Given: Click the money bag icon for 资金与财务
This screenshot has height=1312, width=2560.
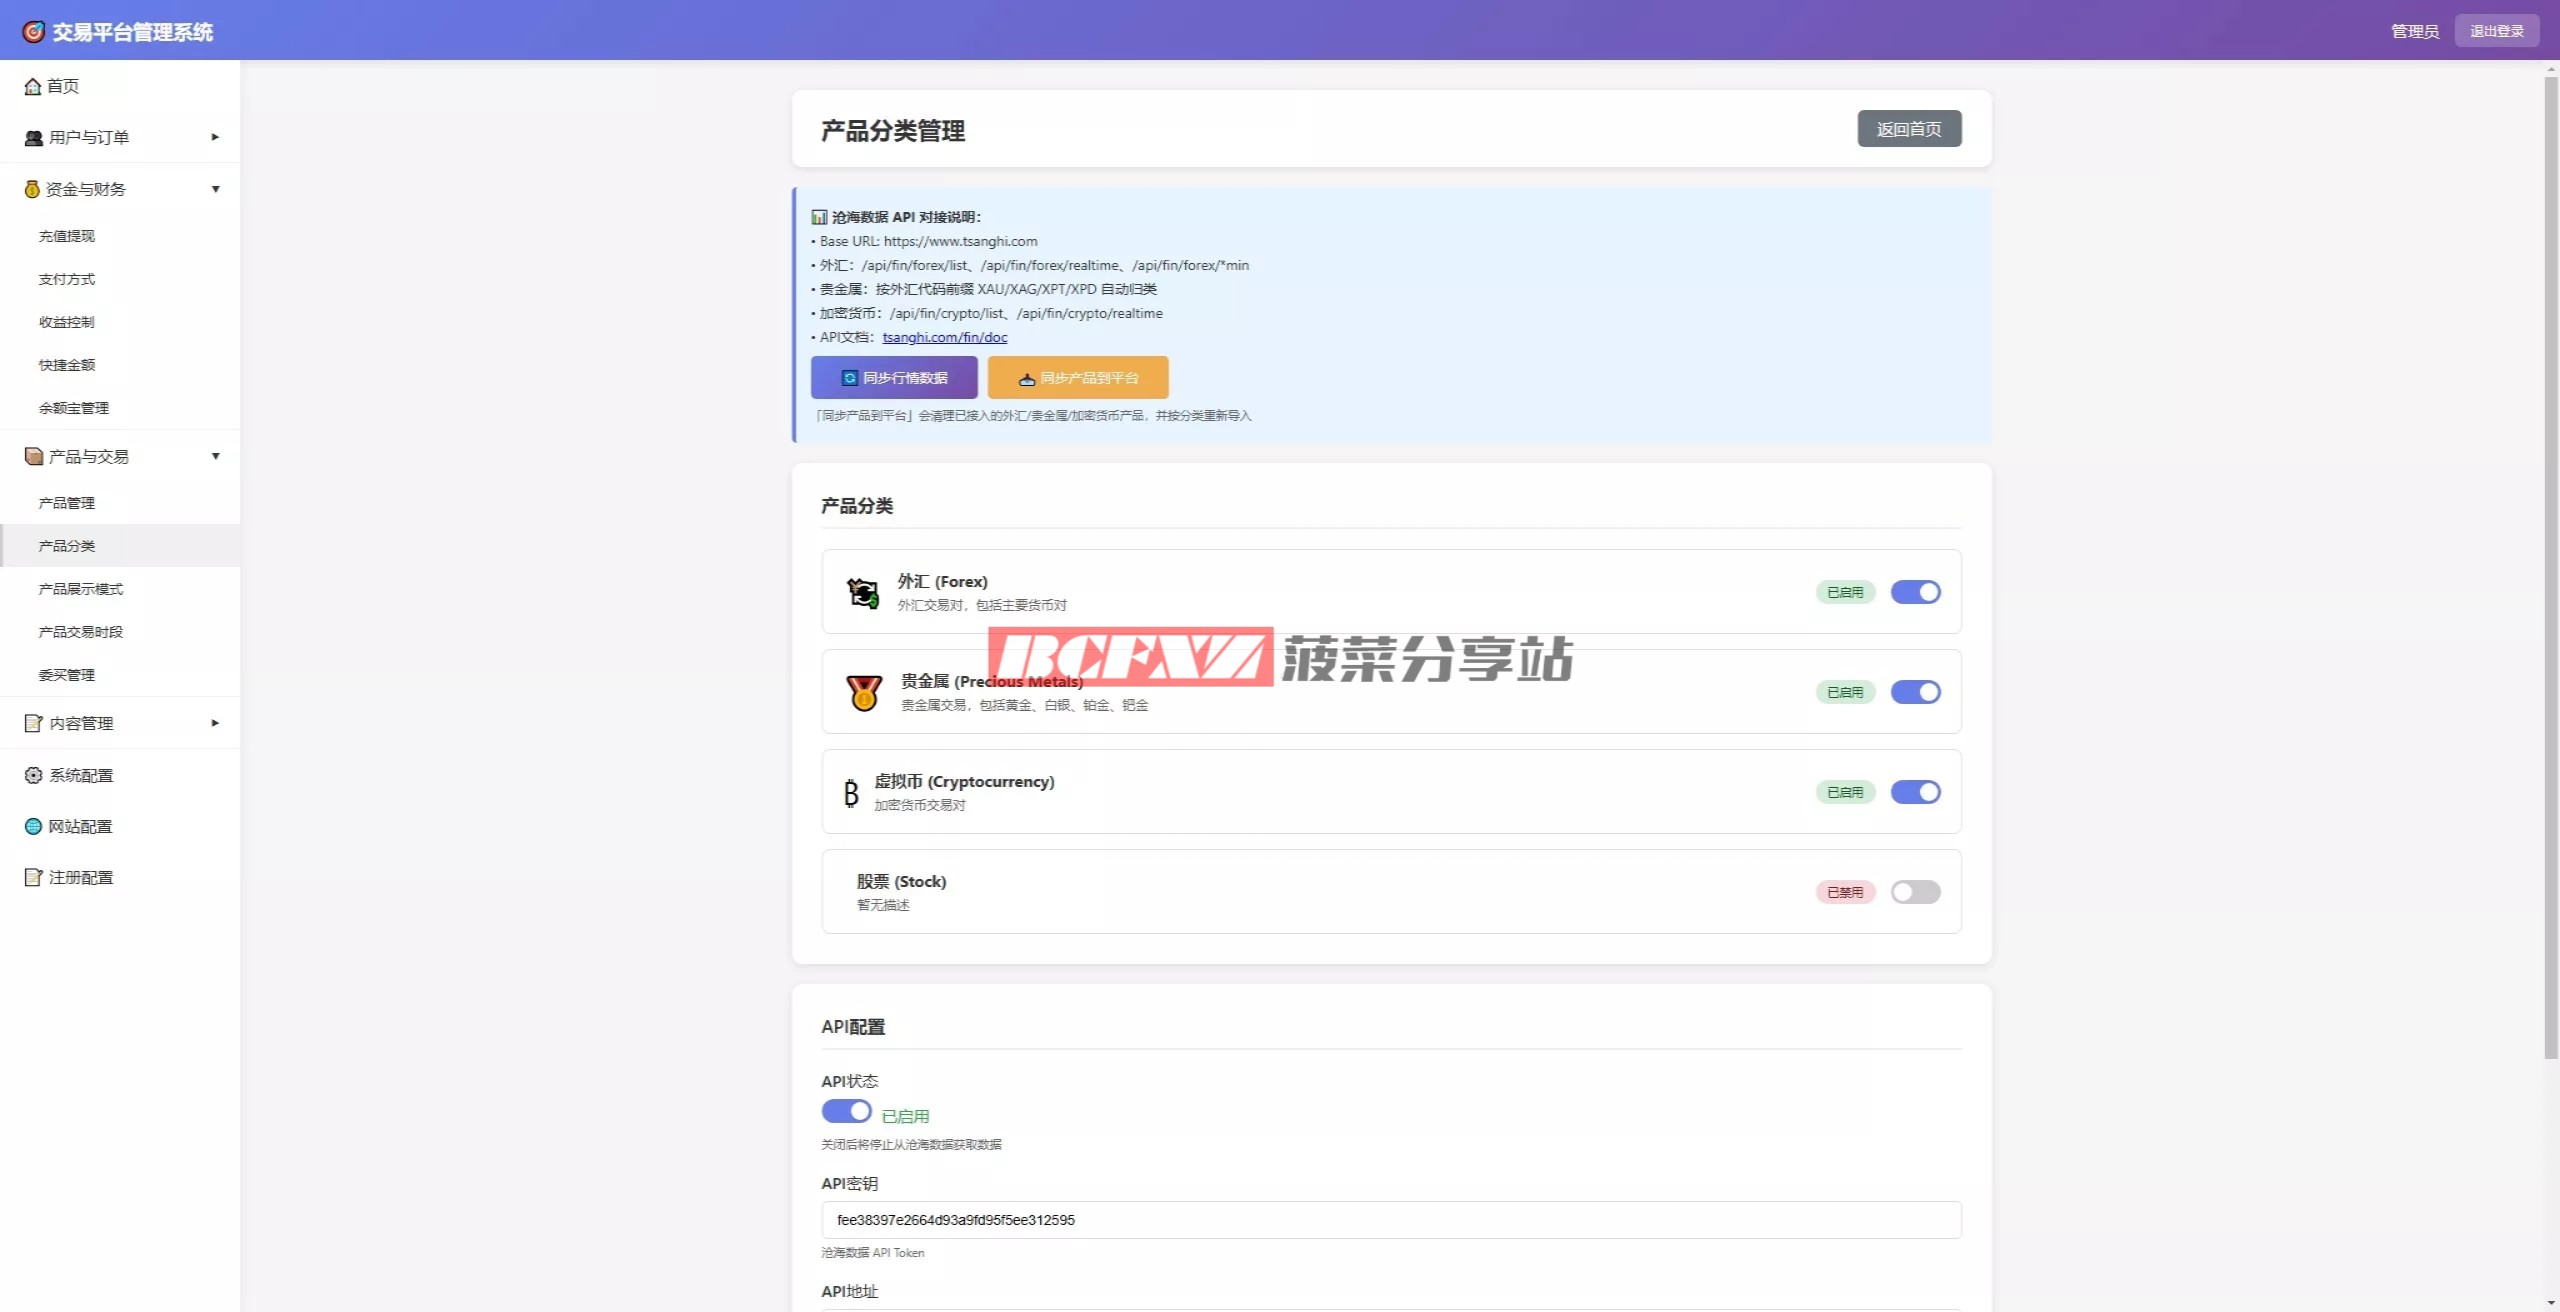Looking at the screenshot, I should click(x=32, y=189).
